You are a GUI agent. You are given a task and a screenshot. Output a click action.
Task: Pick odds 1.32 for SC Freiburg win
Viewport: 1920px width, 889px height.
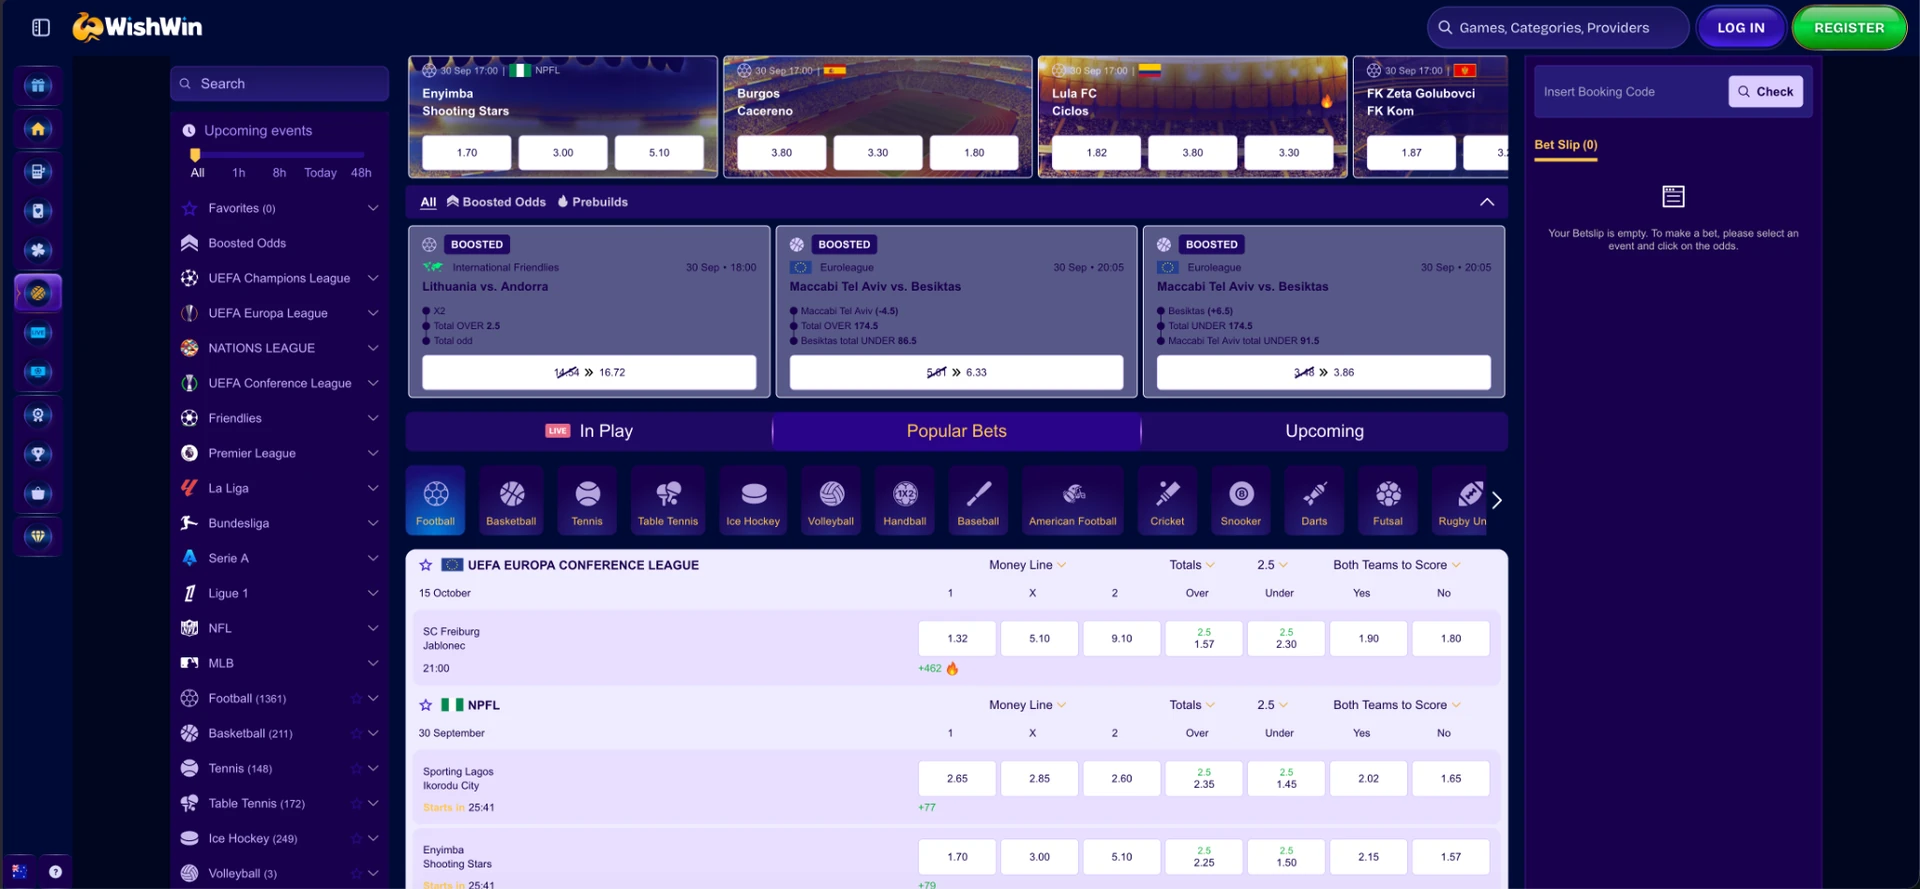pos(957,638)
